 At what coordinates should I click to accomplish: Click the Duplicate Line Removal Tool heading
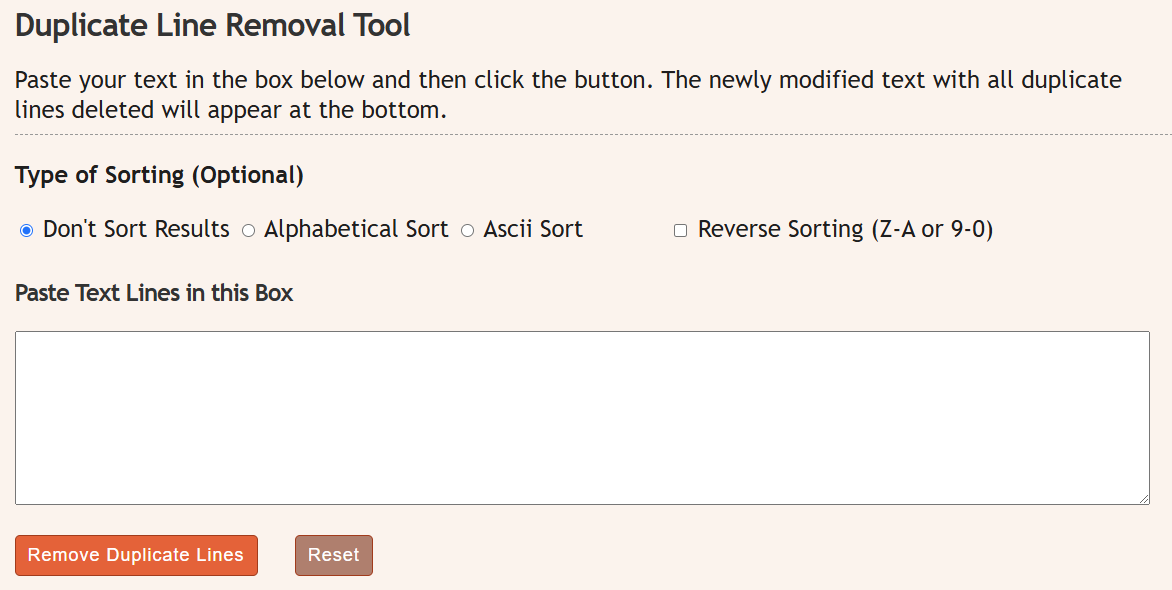click(x=213, y=26)
